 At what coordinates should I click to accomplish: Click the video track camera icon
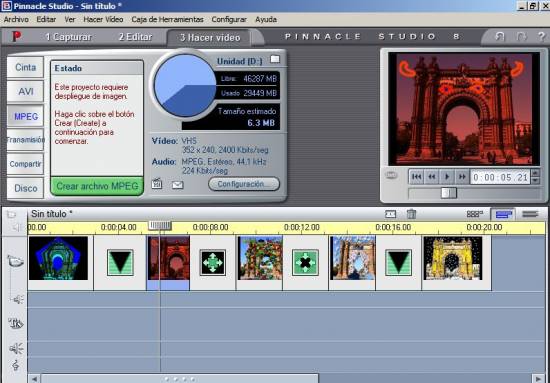coord(15,261)
